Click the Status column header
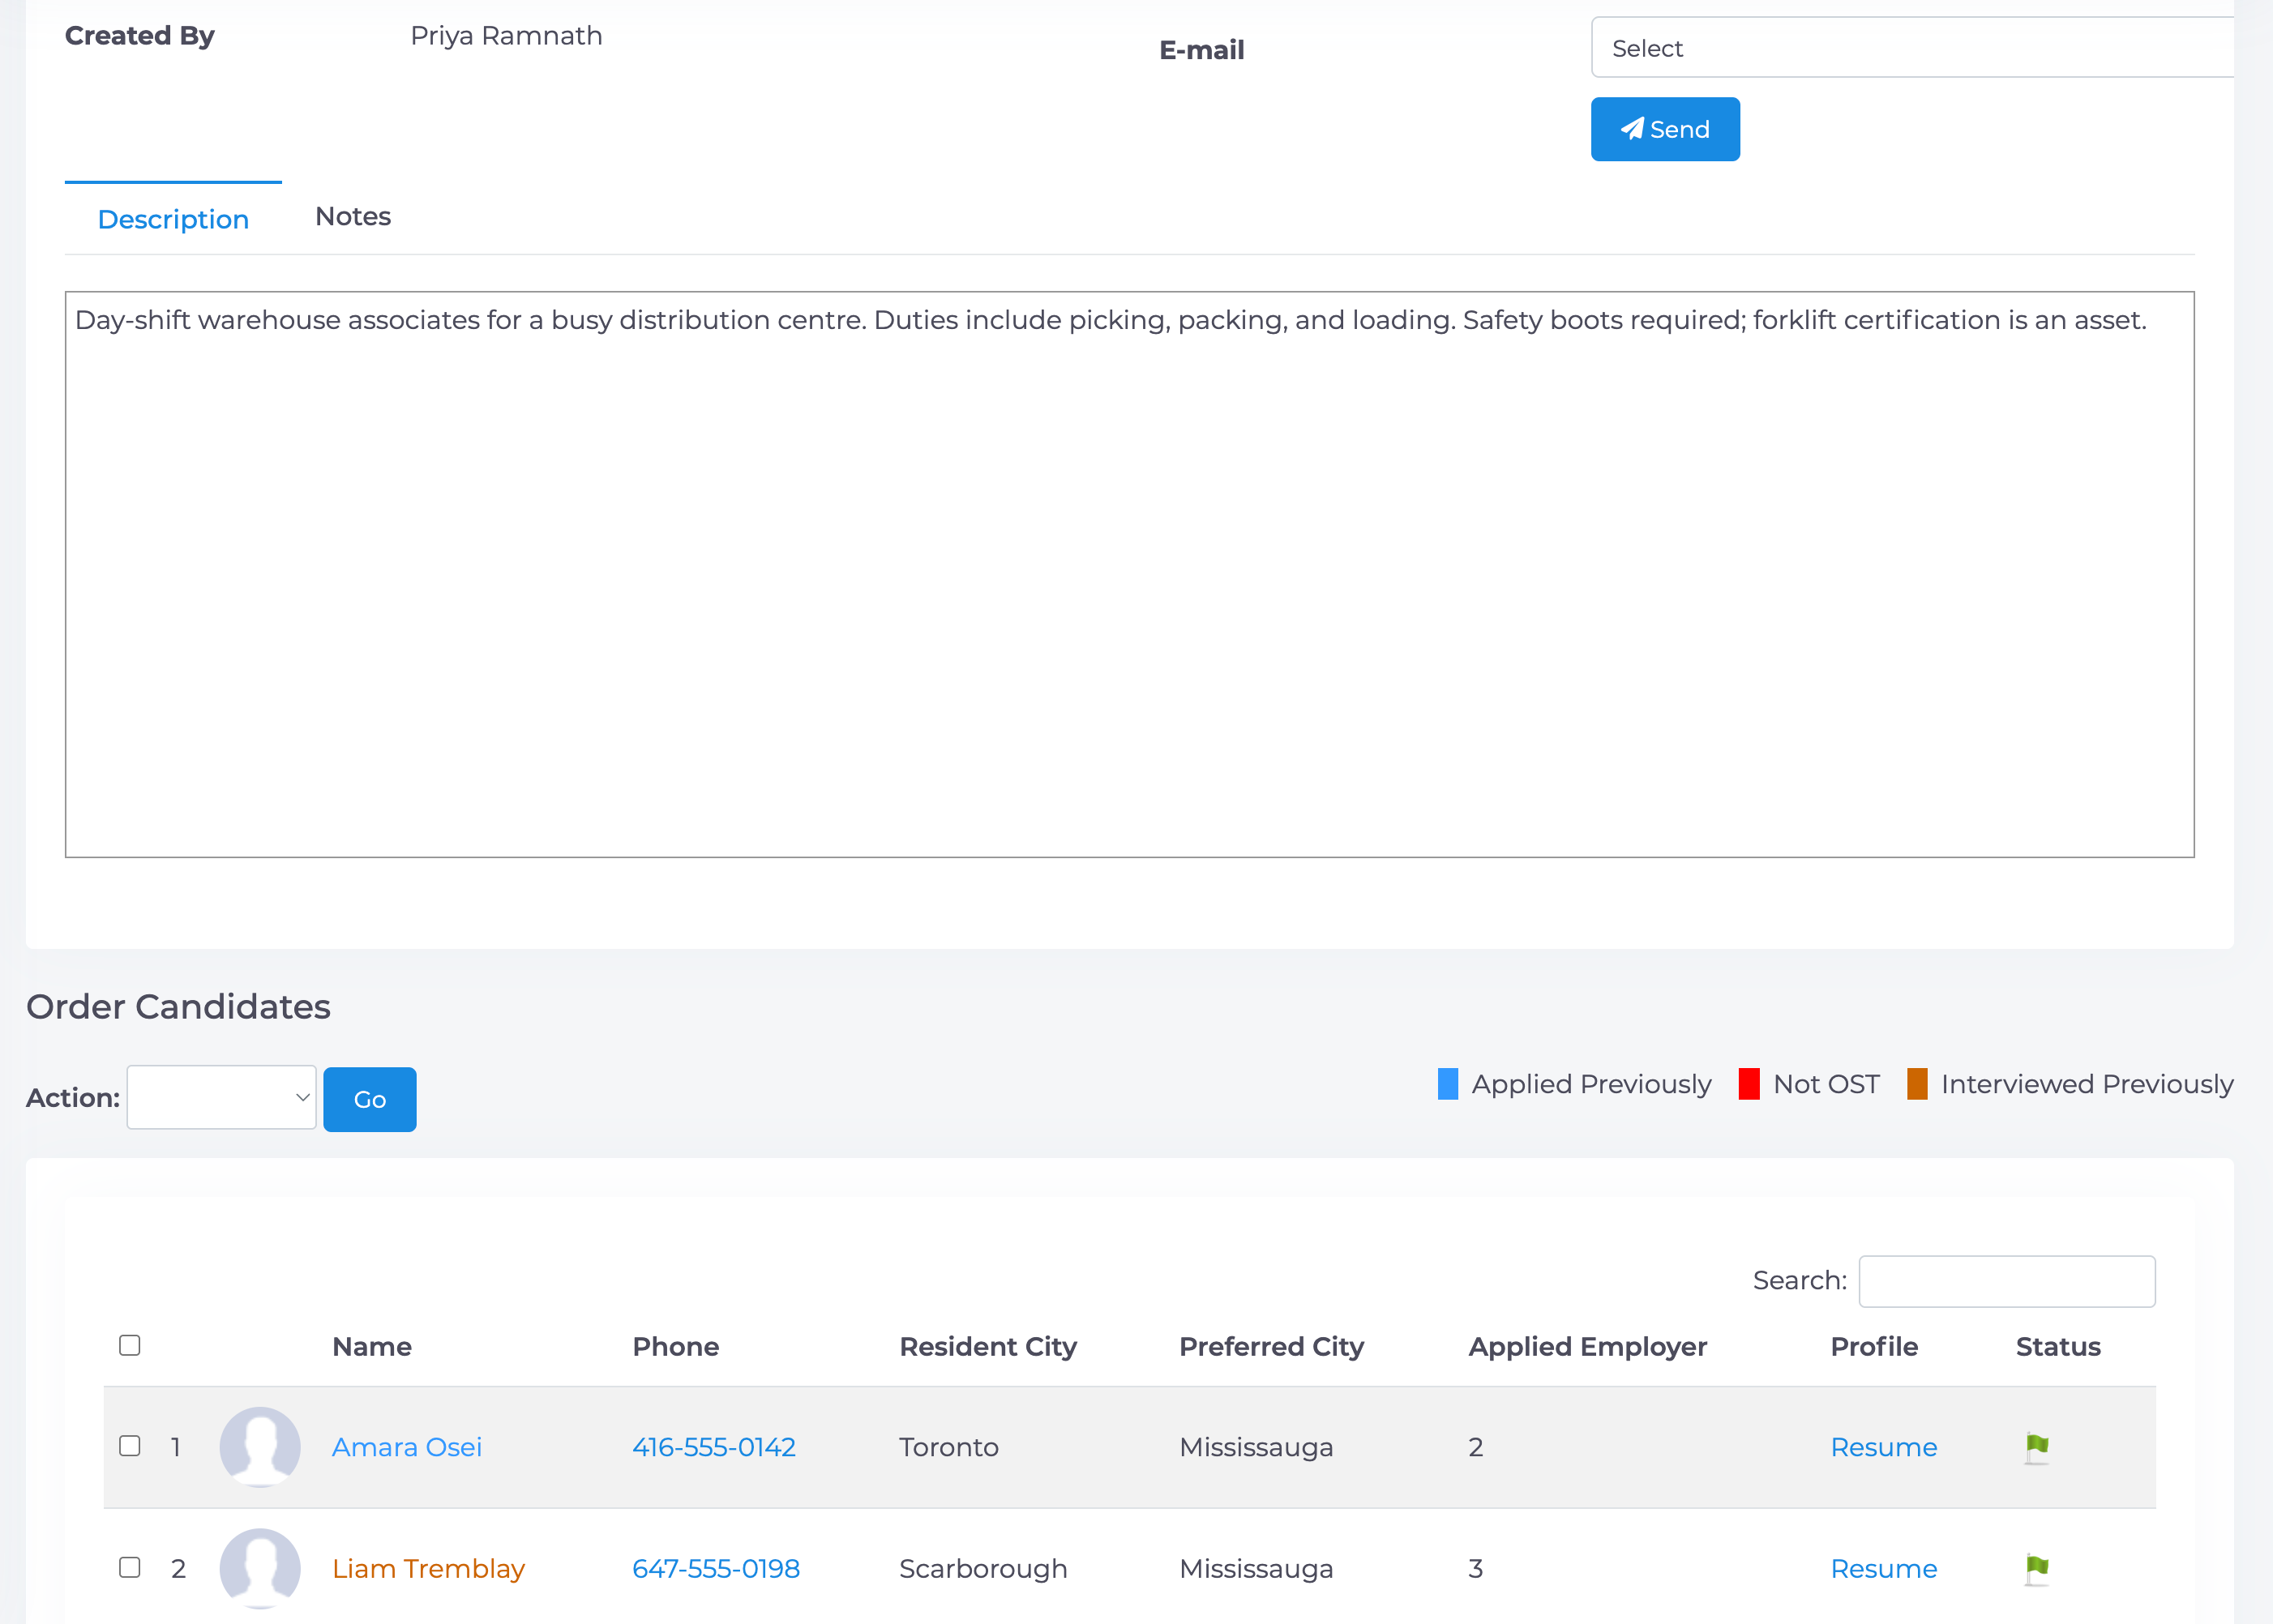The width and height of the screenshot is (2273, 1624). click(2058, 1347)
